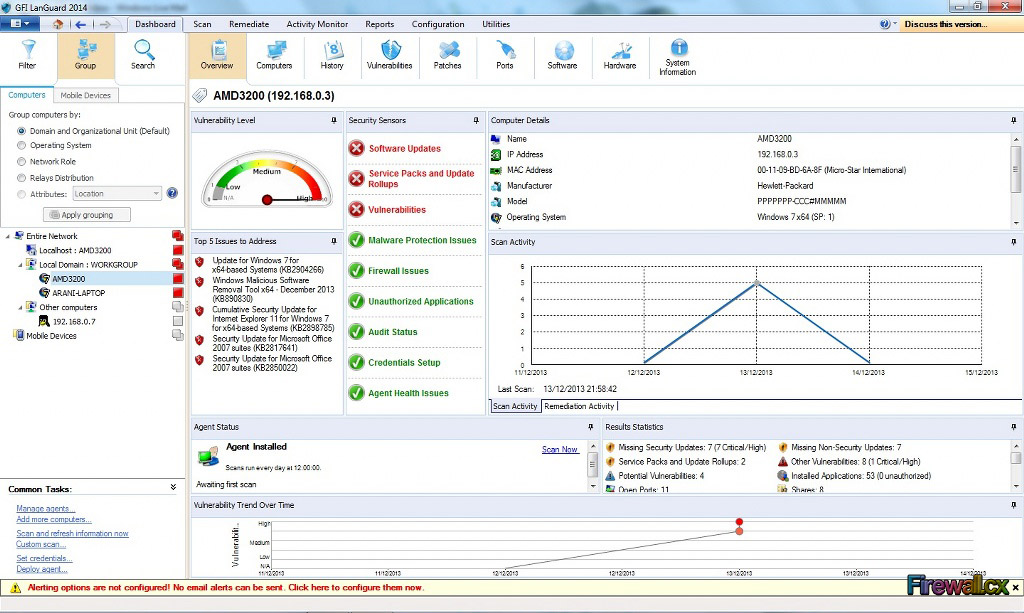Go back with the left arrow
Viewport: 1024px width, 613px height.
click(x=81, y=24)
